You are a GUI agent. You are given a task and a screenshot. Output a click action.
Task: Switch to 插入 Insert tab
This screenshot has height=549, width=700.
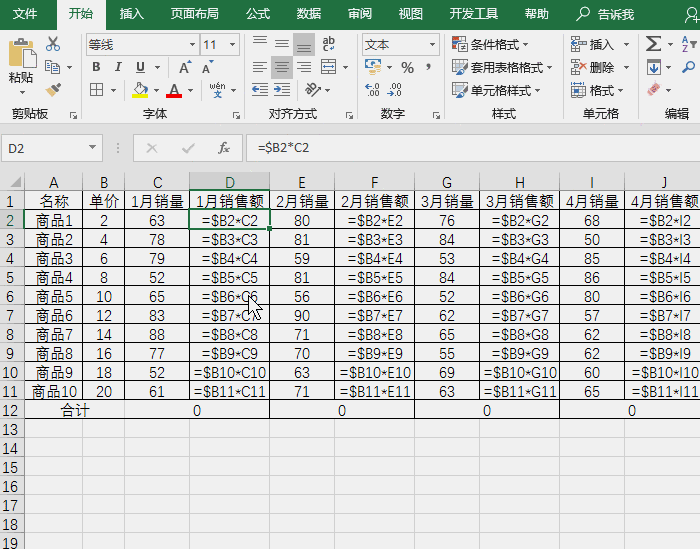click(131, 14)
